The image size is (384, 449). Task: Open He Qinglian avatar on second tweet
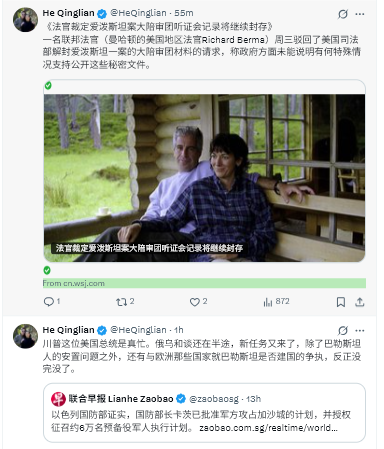[x=25, y=336]
